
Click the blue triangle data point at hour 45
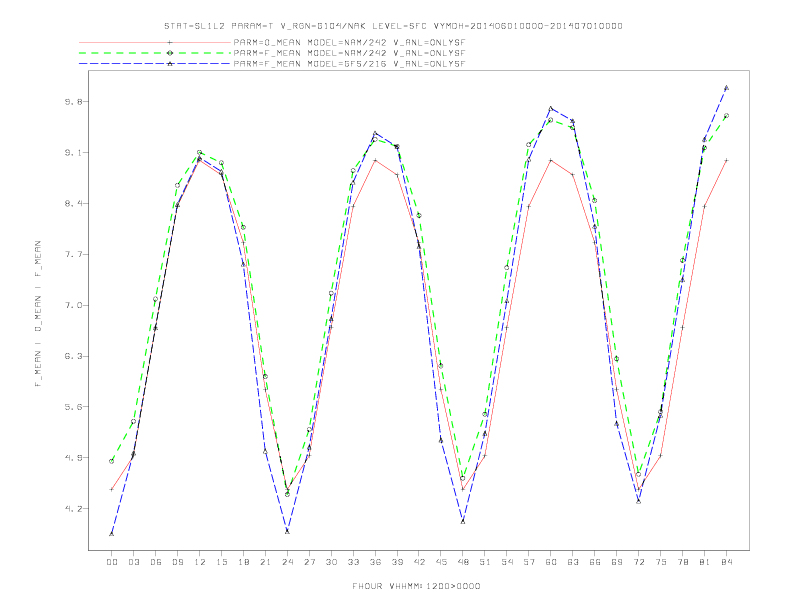(x=441, y=440)
